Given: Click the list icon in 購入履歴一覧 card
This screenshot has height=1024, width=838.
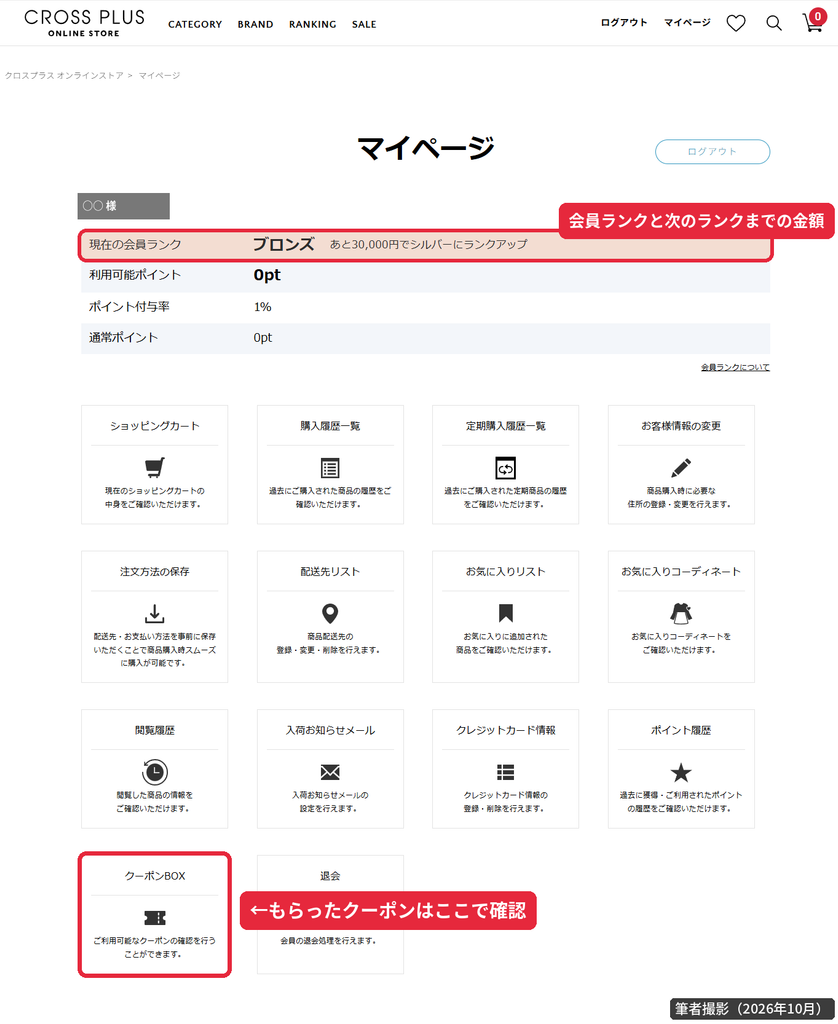Looking at the screenshot, I should click(330, 468).
